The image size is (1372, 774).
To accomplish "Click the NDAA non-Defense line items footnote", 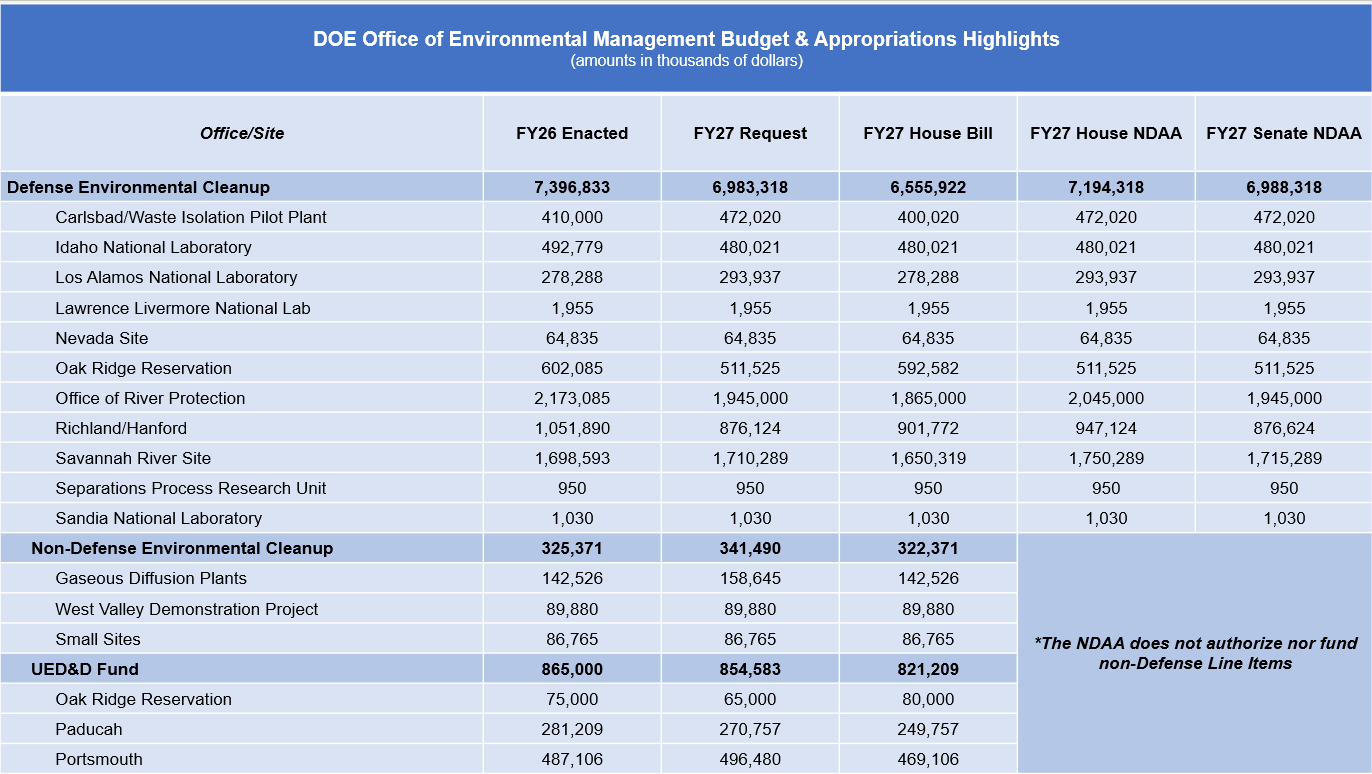I will point(1195,653).
